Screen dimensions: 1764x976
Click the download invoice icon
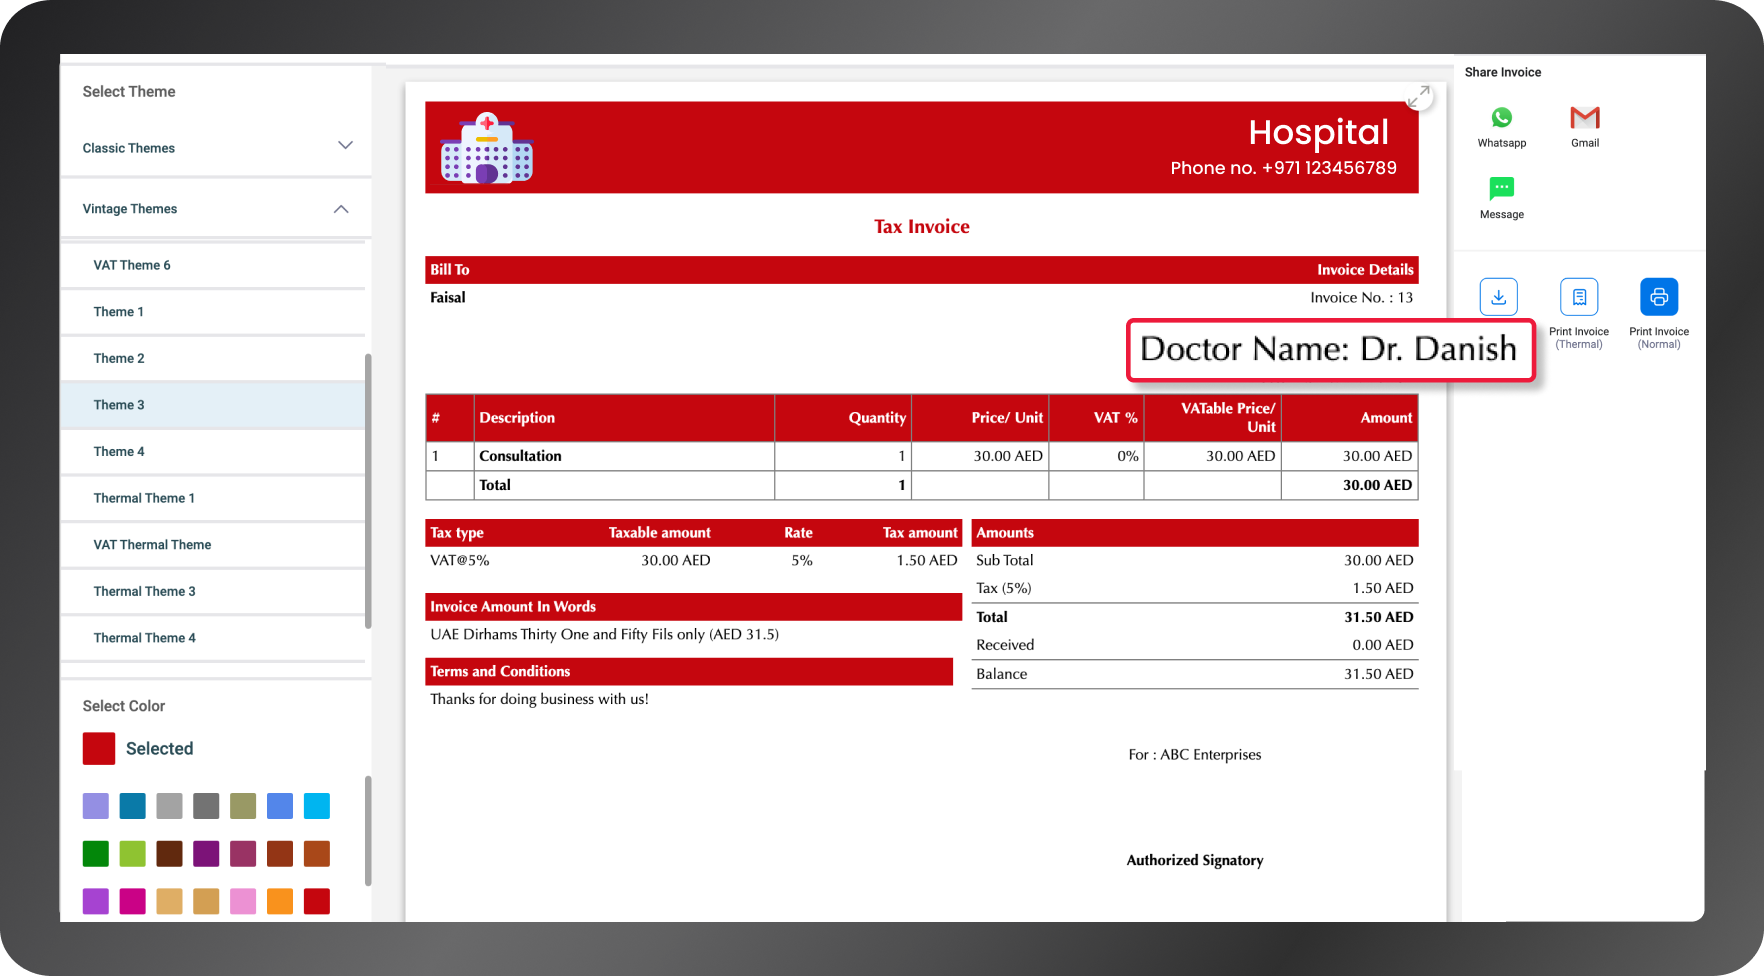(x=1498, y=297)
